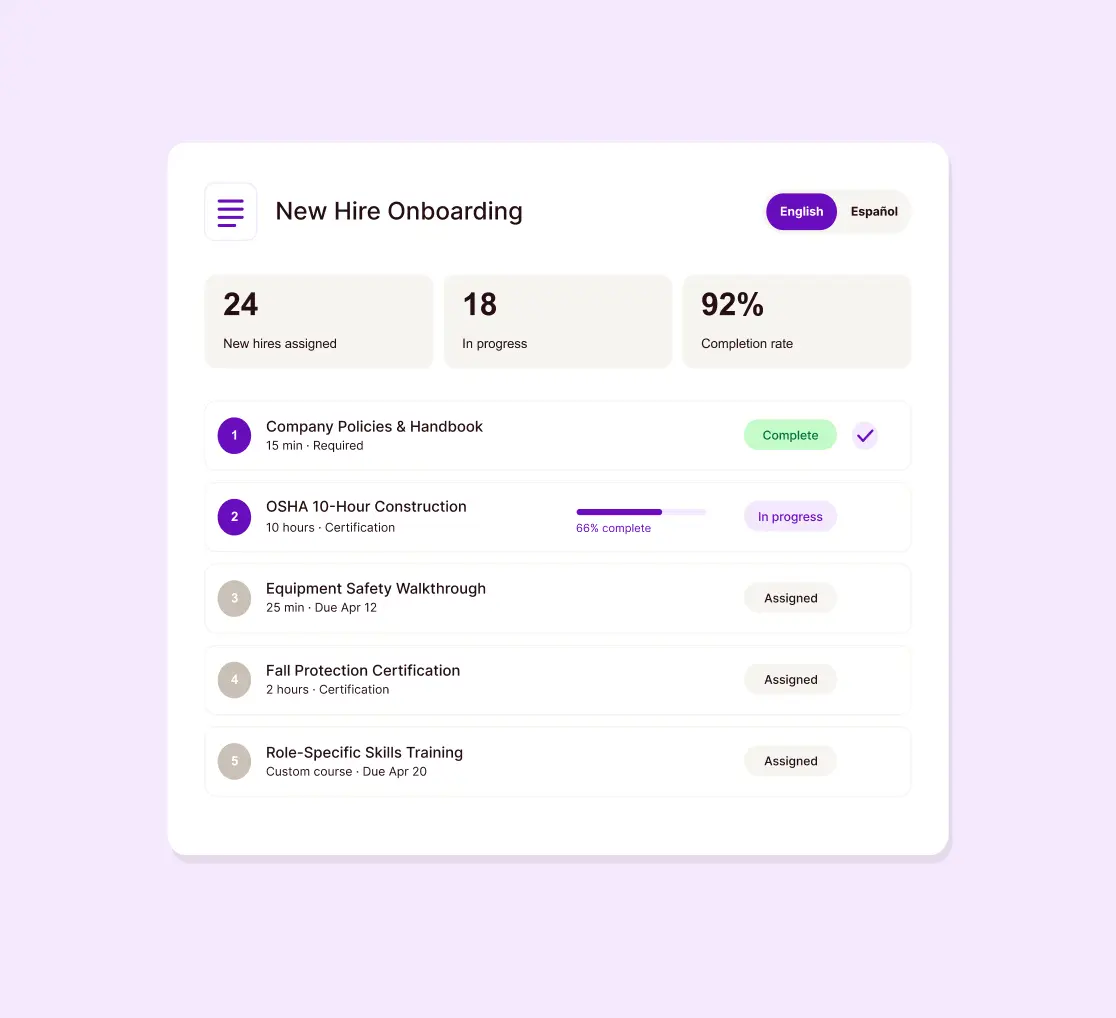Viewport: 1116px width, 1018px height.
Task: Click the purple checkmark on Company Policies
Action: 865,435
